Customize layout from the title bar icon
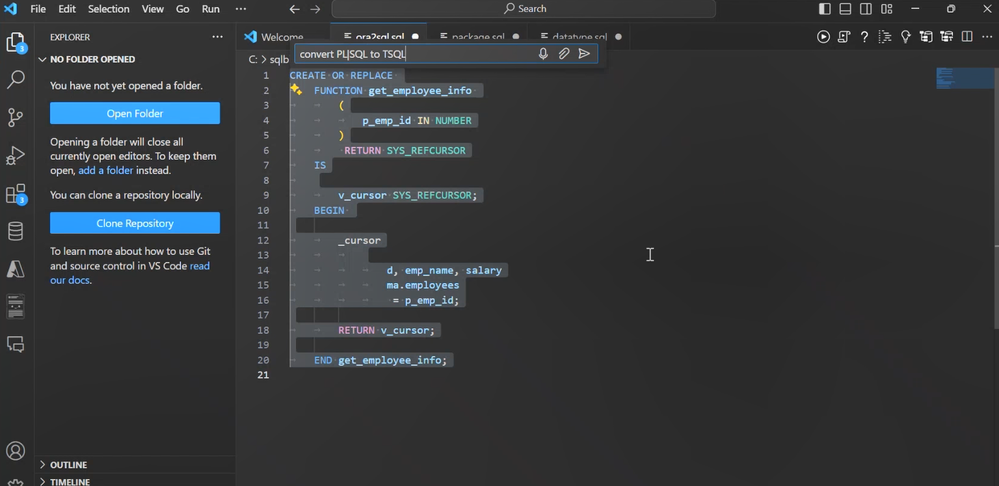This screenshot has height=486, width=999. point(886,9)
